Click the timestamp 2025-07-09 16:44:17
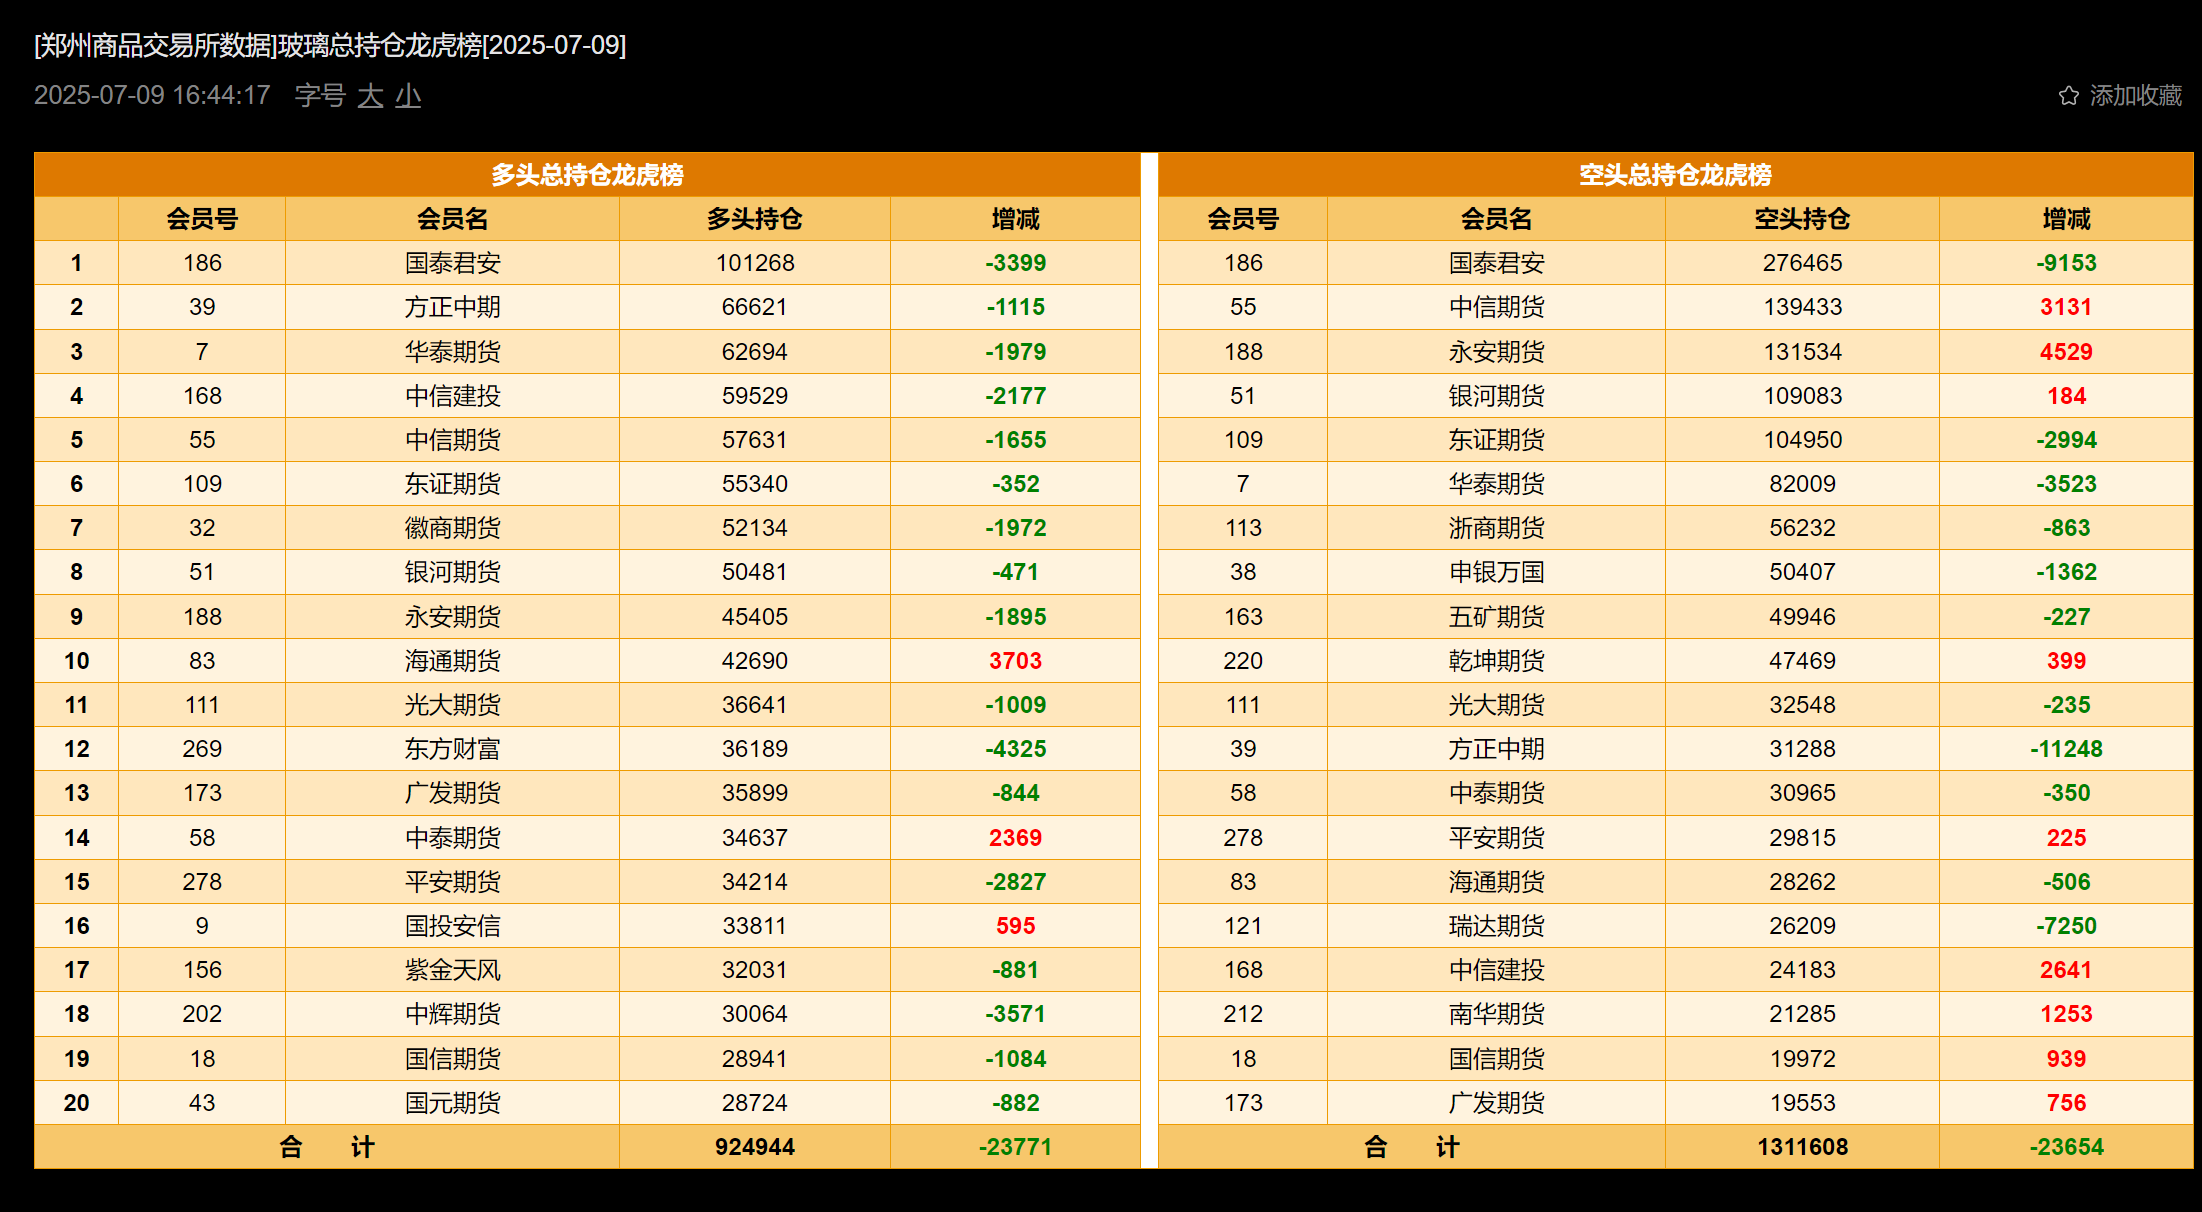Screen dimensions: 2202x1212 point(152,95)
